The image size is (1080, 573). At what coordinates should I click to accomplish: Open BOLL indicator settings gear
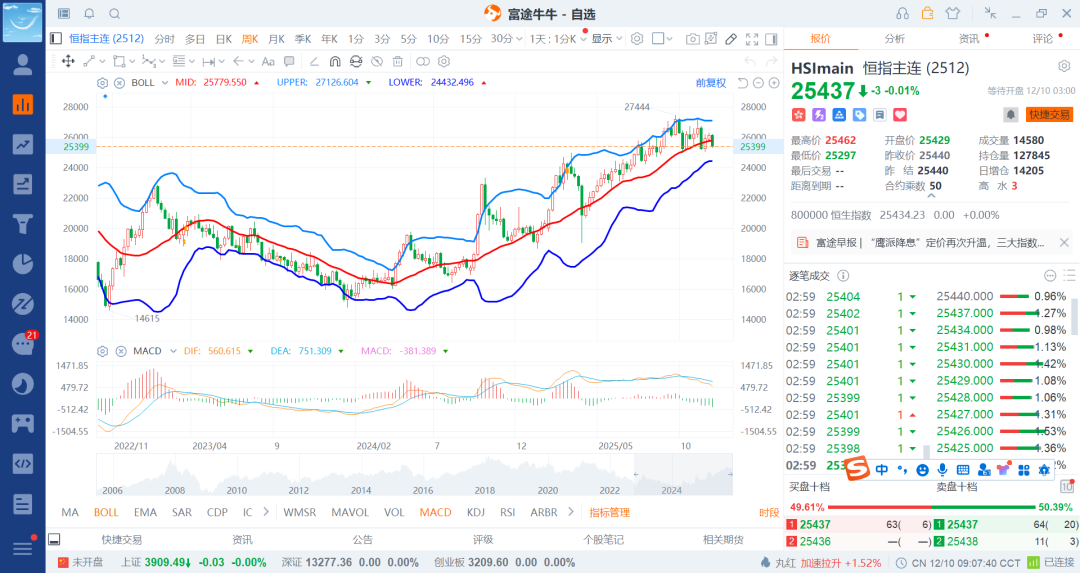[x=103, y=82]
